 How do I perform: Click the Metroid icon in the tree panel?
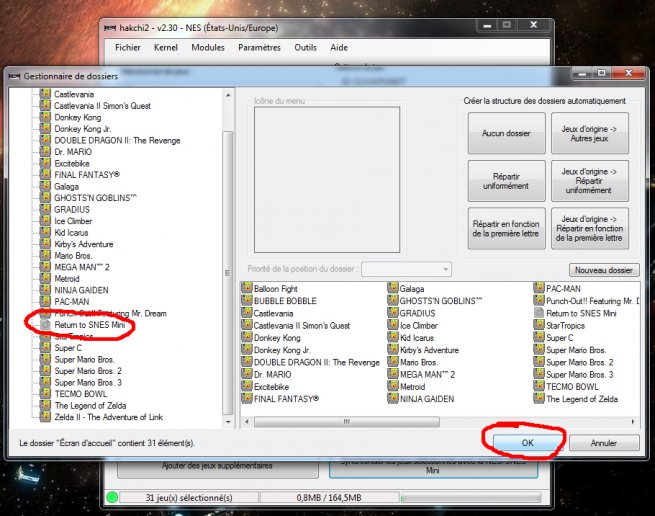[x=45, y=278]
